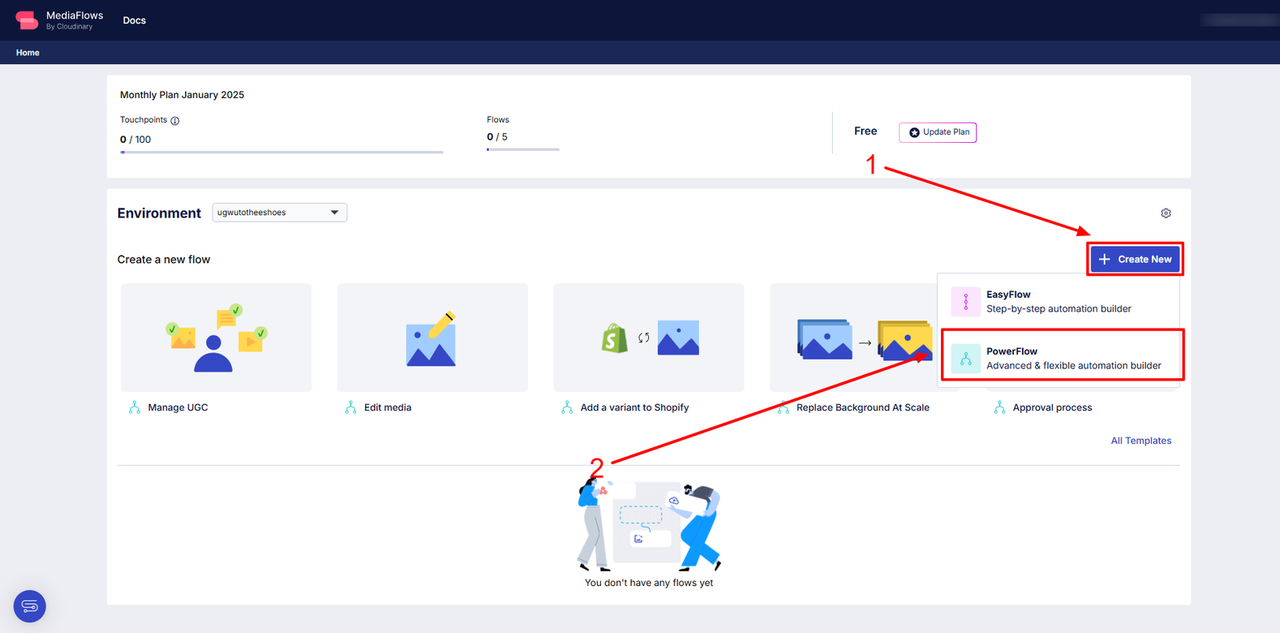Select the Add a variant to Shopify thumbnail
Screen dimensions: 1280x633
point(648,338)
